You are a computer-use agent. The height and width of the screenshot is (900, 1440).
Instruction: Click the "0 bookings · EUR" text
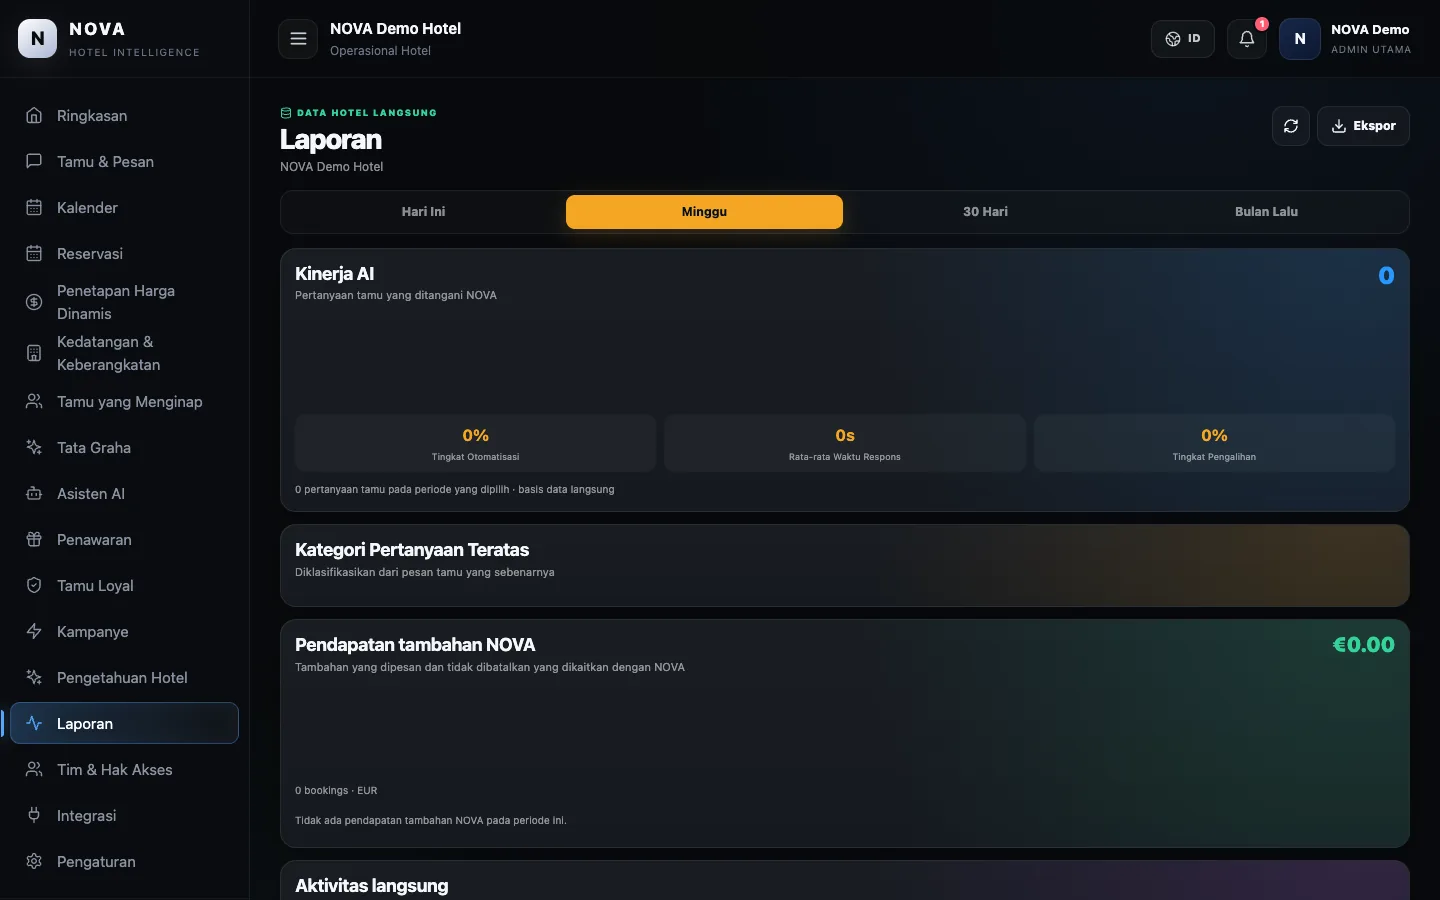336,791
